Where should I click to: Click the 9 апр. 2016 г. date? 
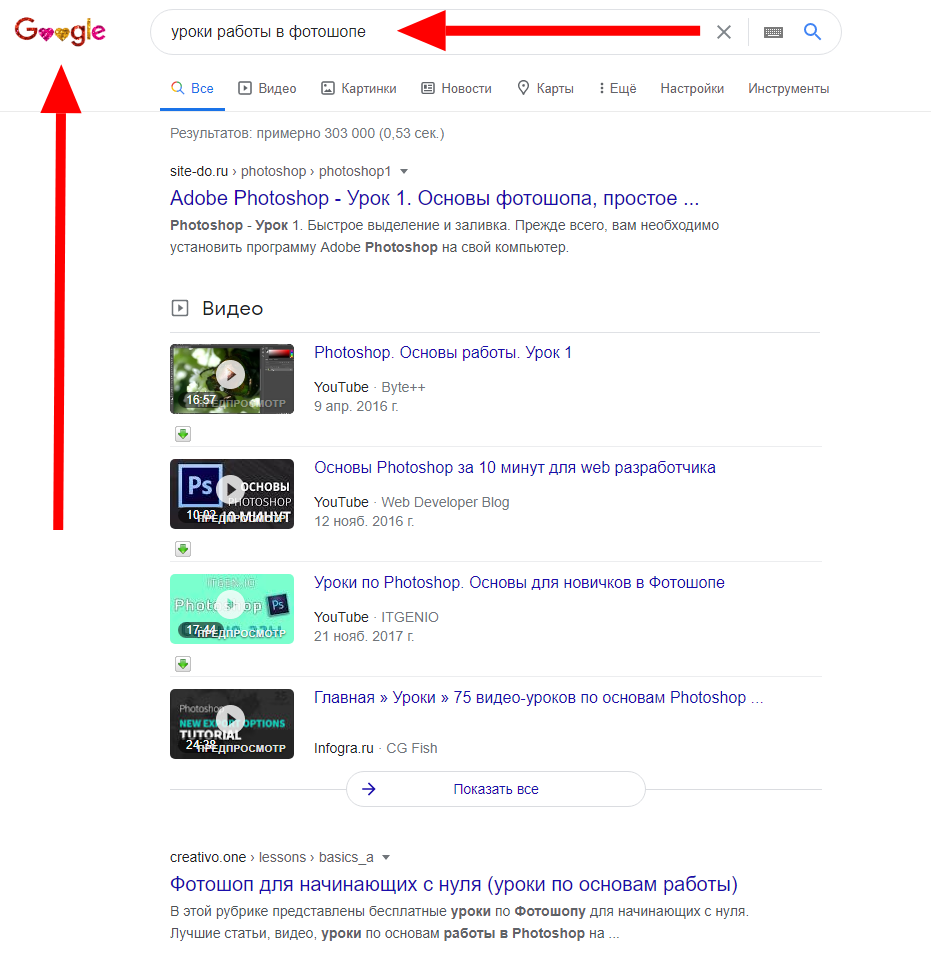pos(356,406)
